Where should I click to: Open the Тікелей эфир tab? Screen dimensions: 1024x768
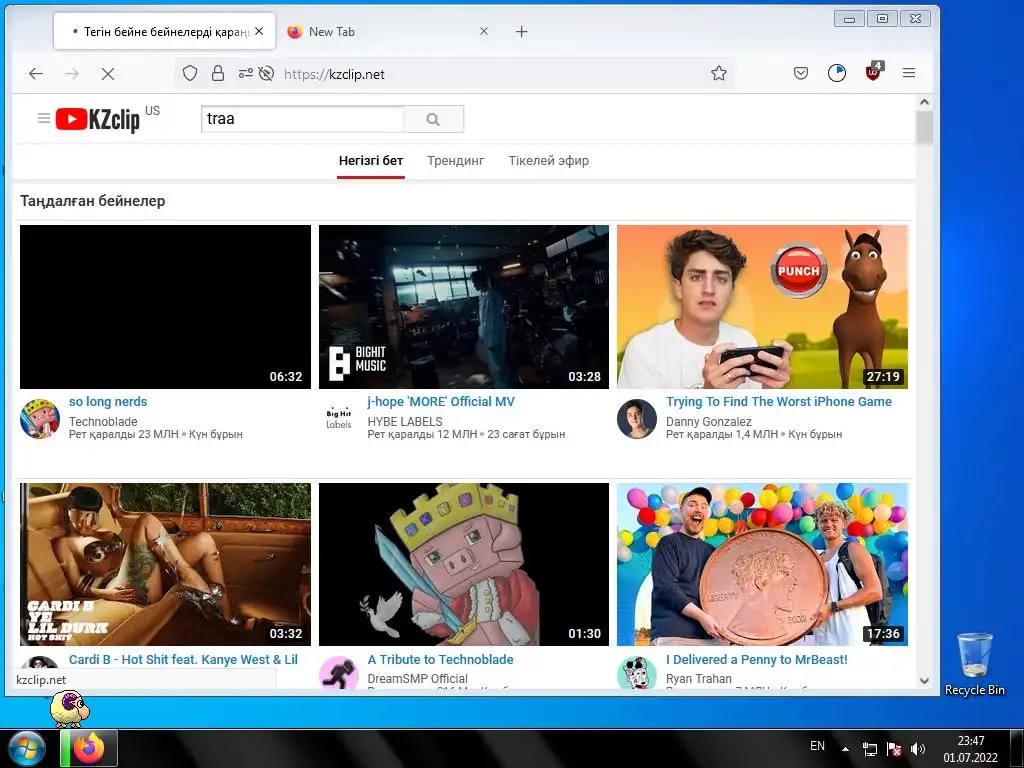click(549, 161)
